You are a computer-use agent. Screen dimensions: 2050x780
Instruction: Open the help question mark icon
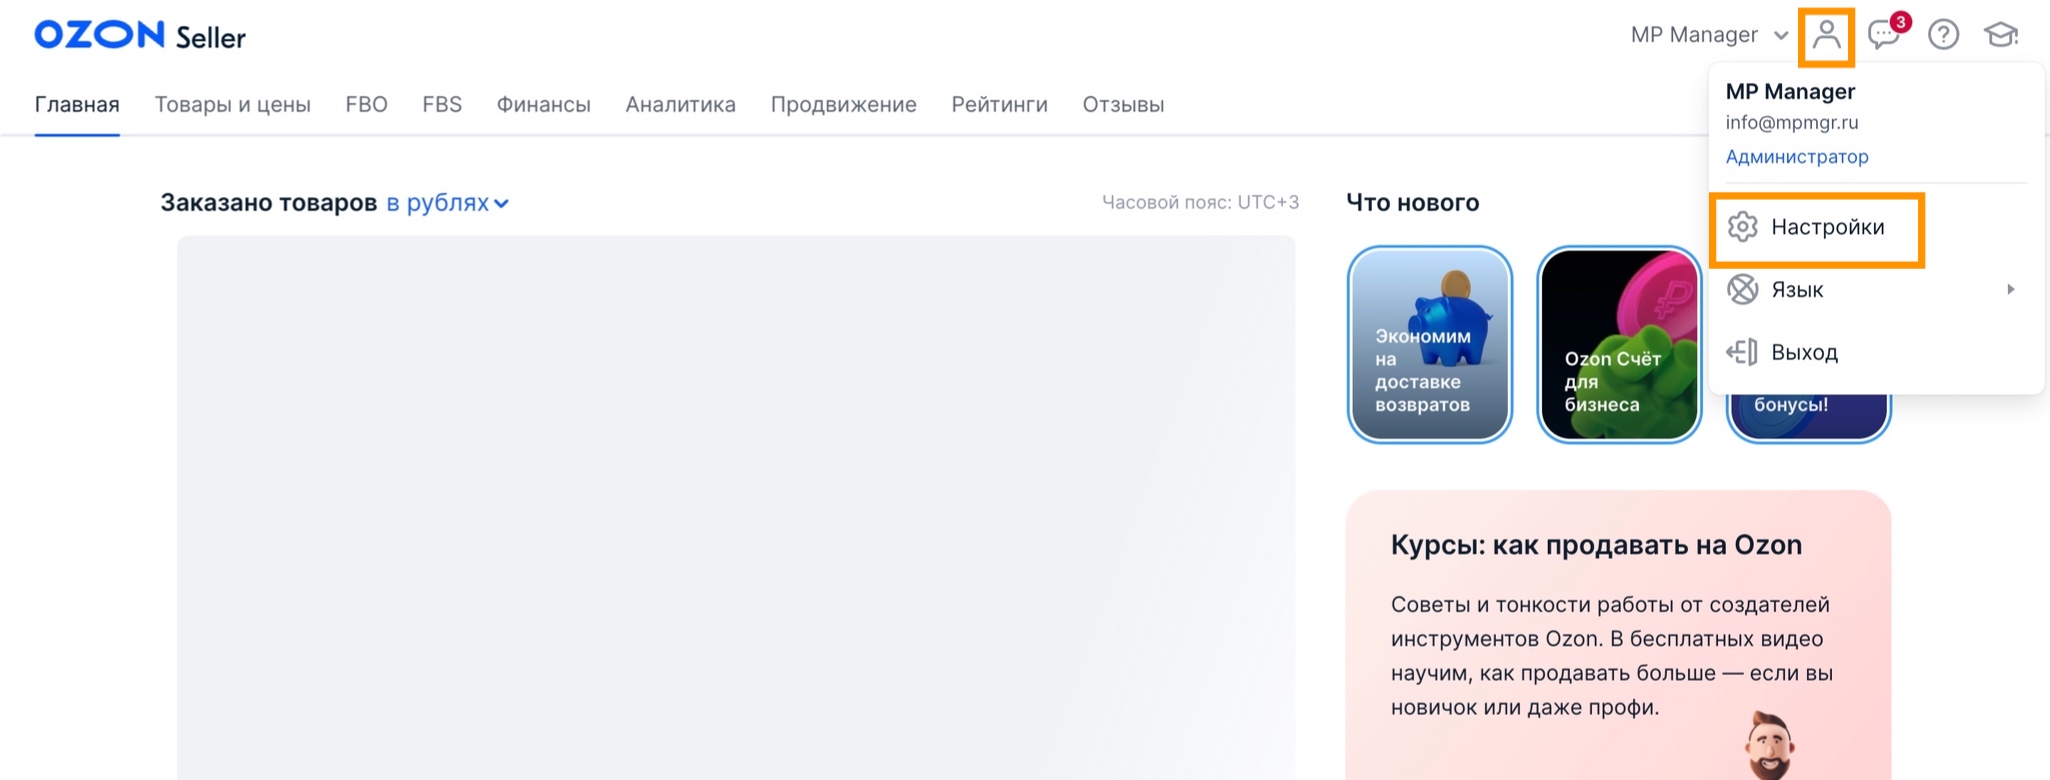1943,36
